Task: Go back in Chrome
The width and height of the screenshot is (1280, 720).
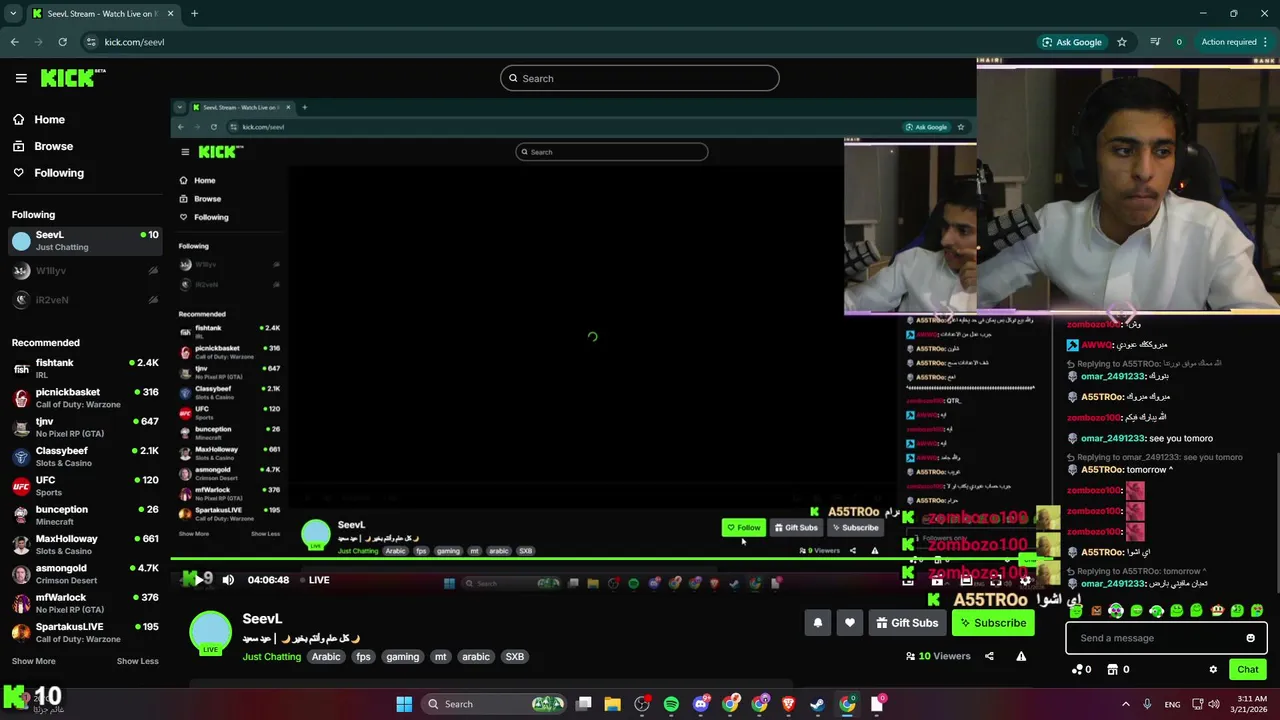Action: [14, 42]
